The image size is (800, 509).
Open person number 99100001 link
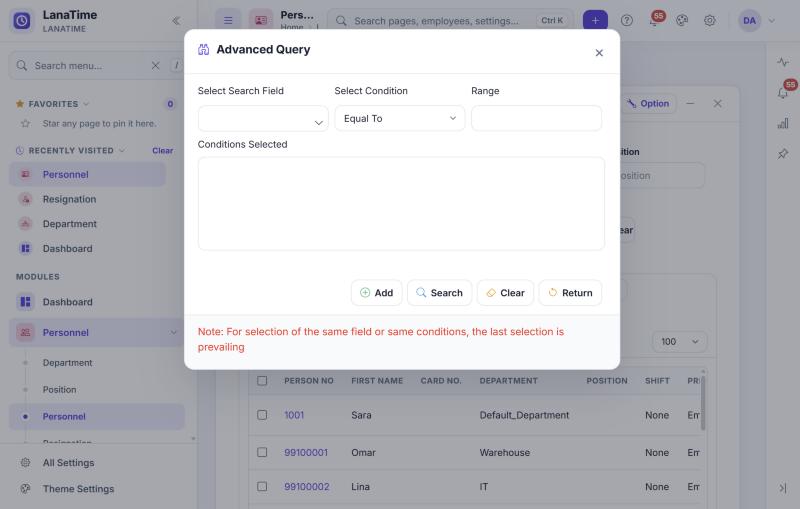(x=306, y=452)
